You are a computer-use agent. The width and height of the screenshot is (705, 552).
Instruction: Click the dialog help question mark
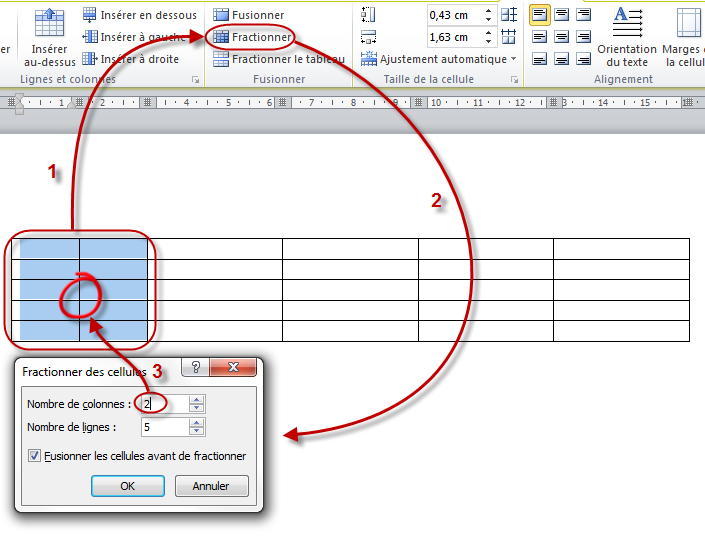[x=196, y=367]
